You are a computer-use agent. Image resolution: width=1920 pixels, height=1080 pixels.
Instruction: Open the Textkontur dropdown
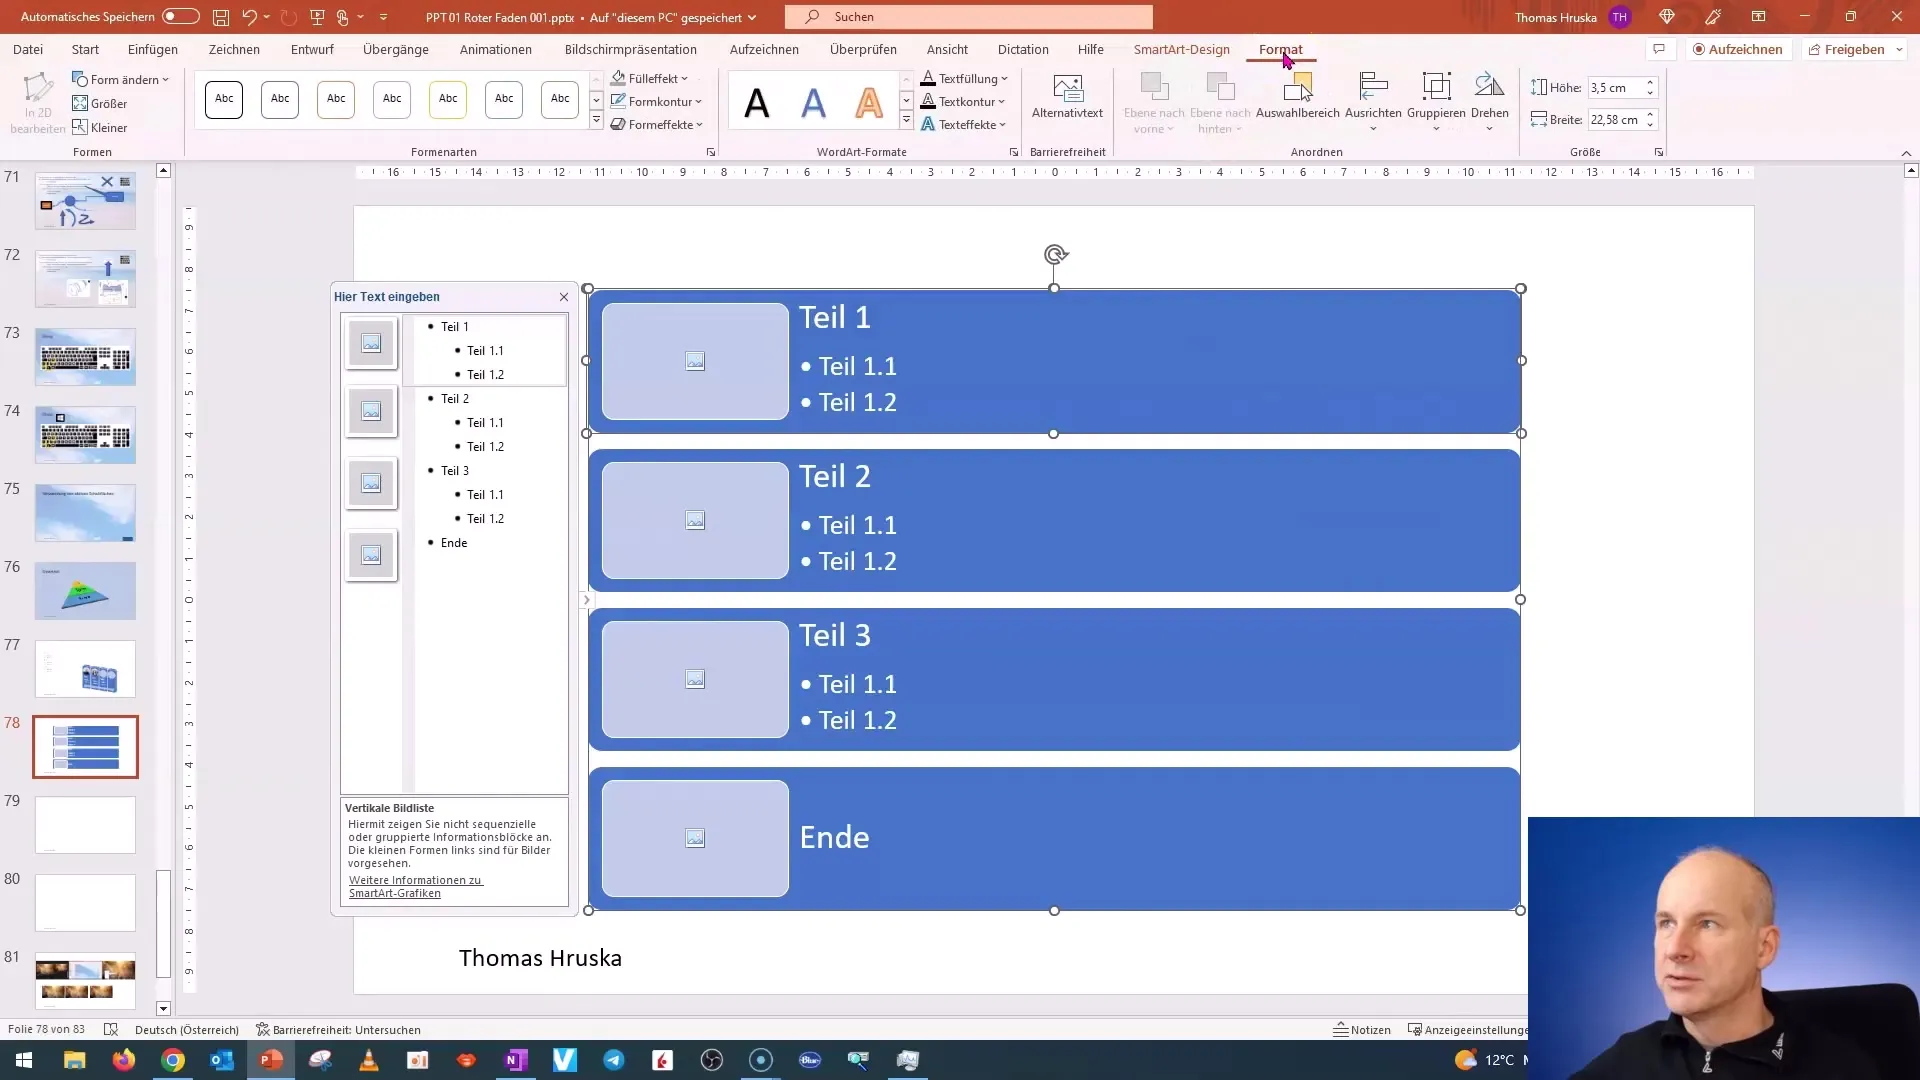pos(963,101)
